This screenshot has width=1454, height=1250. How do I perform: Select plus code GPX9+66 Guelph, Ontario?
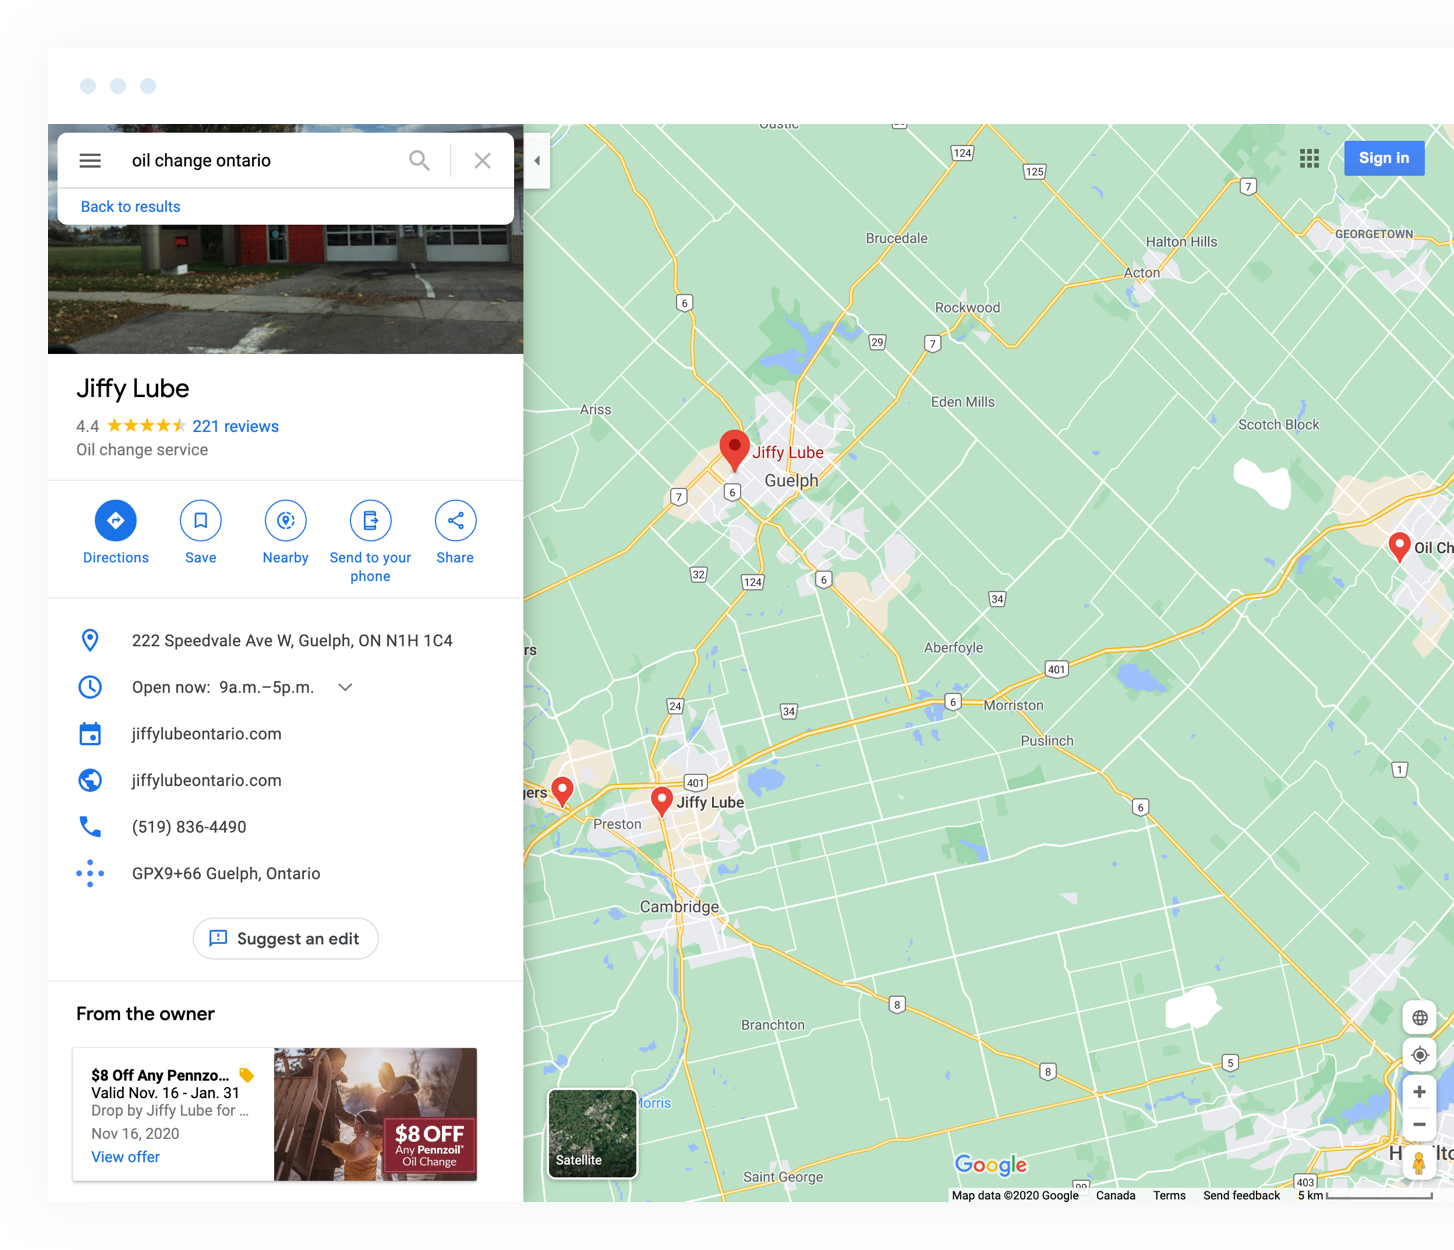point(226,873)
